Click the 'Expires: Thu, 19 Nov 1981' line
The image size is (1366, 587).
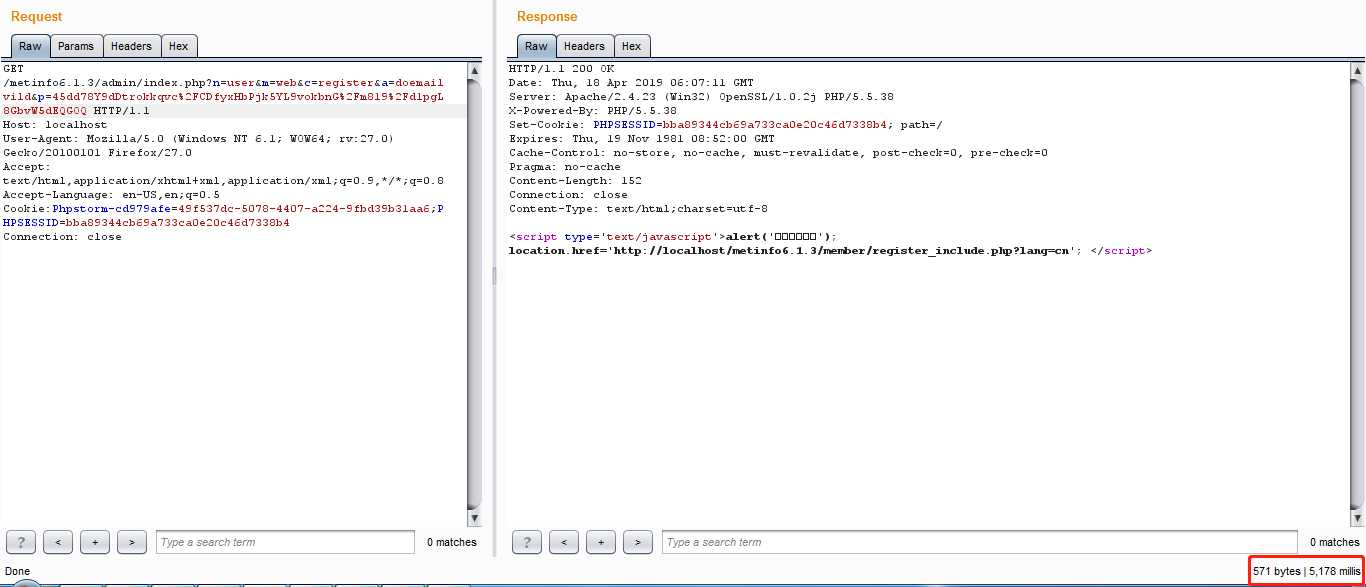[642, 139]
